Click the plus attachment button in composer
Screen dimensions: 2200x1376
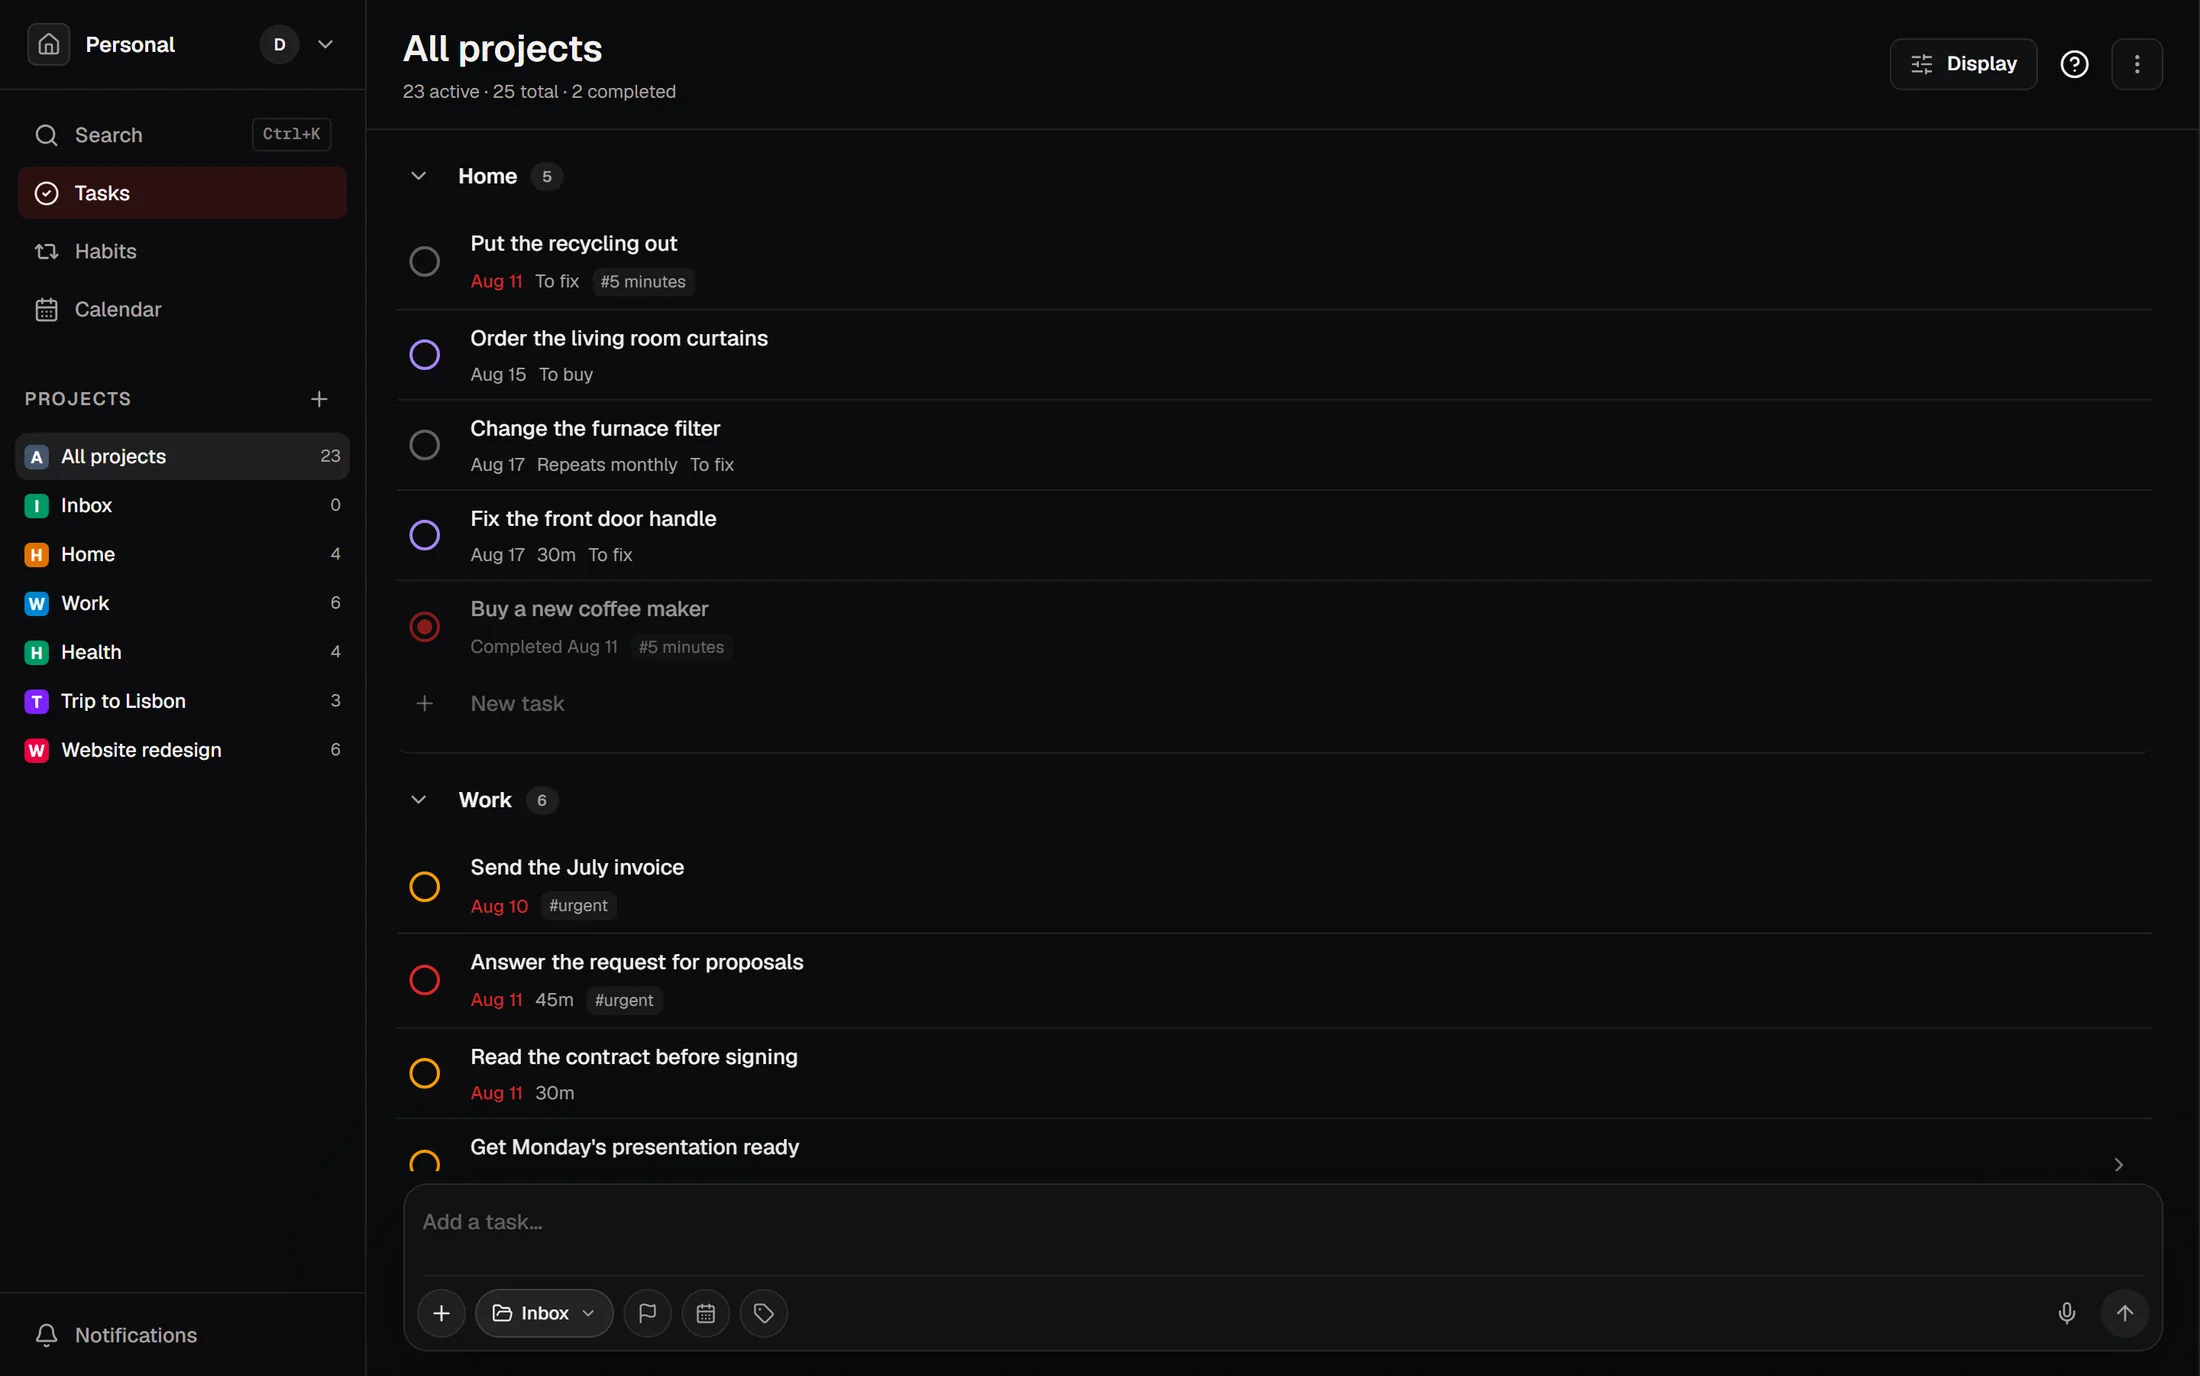441,1313
